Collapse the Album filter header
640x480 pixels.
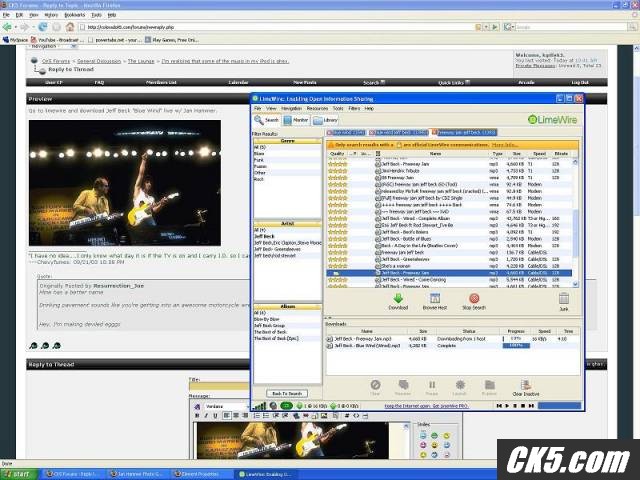pyautogui.click(x=288, y=307)
